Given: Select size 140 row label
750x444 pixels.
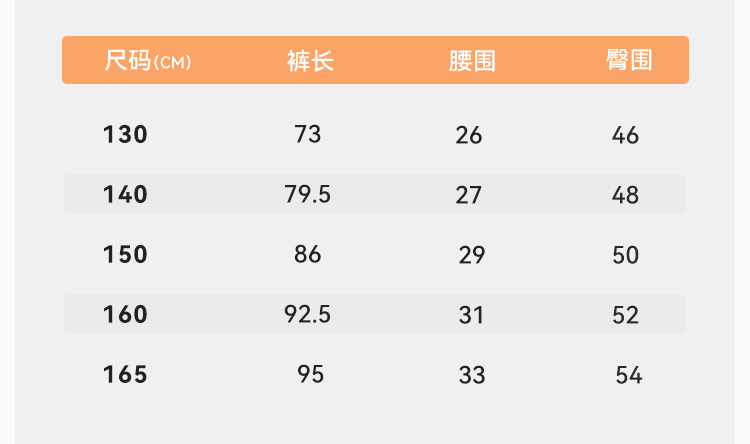Looking at the screenshot, I should (x=125, y=194).
